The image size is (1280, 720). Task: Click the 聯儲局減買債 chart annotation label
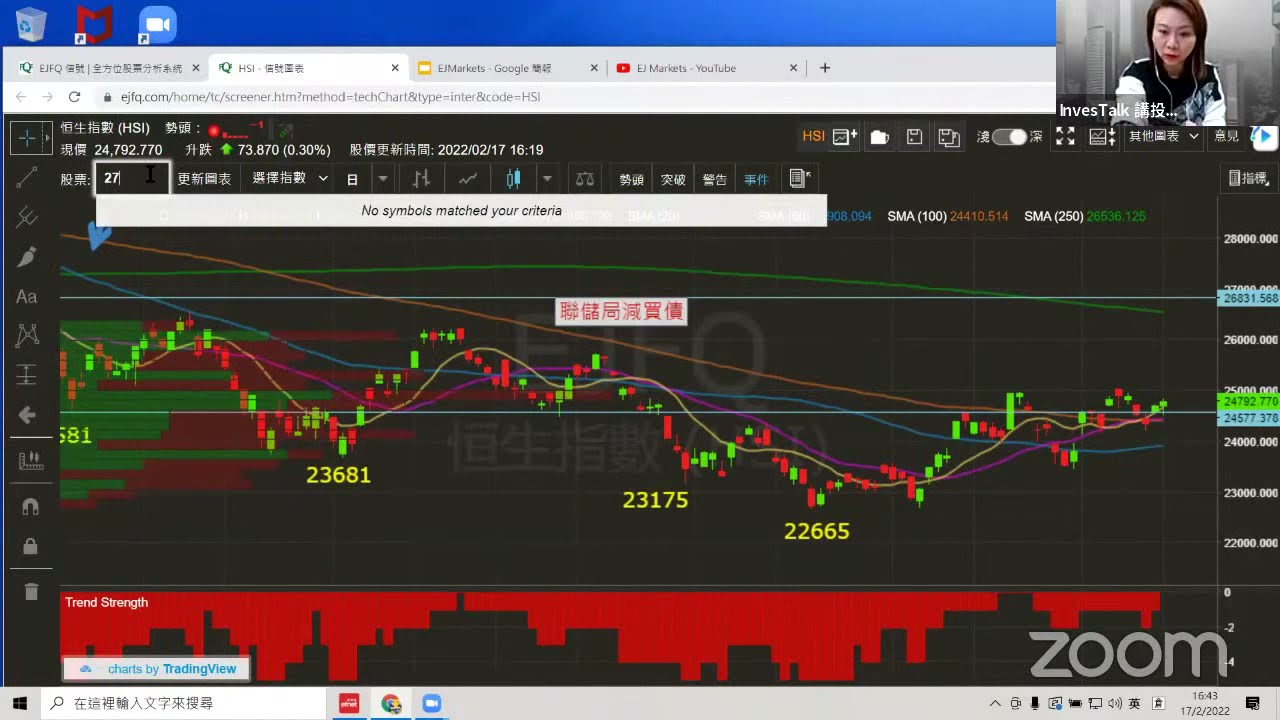622,311
